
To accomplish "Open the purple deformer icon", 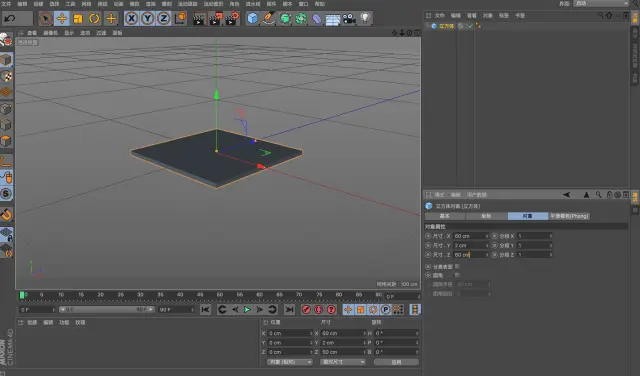I will click(x=317, y=19).
